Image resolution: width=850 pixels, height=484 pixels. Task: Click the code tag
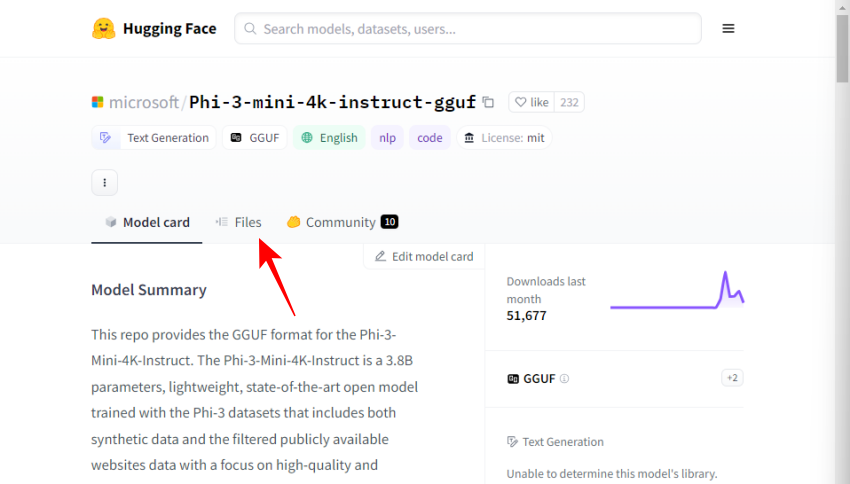pyautogui.click(x=430, y=138)
